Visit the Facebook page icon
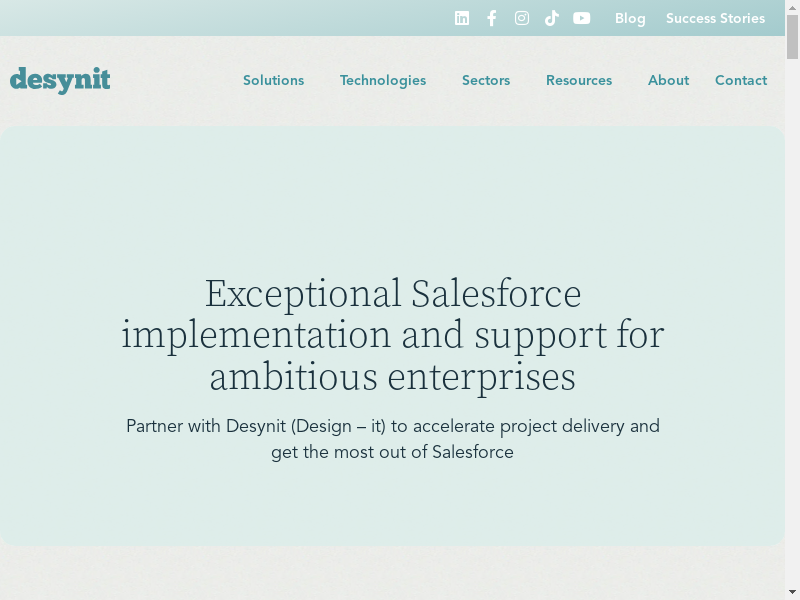Screen dimensions: 800x600 point(492,18)
